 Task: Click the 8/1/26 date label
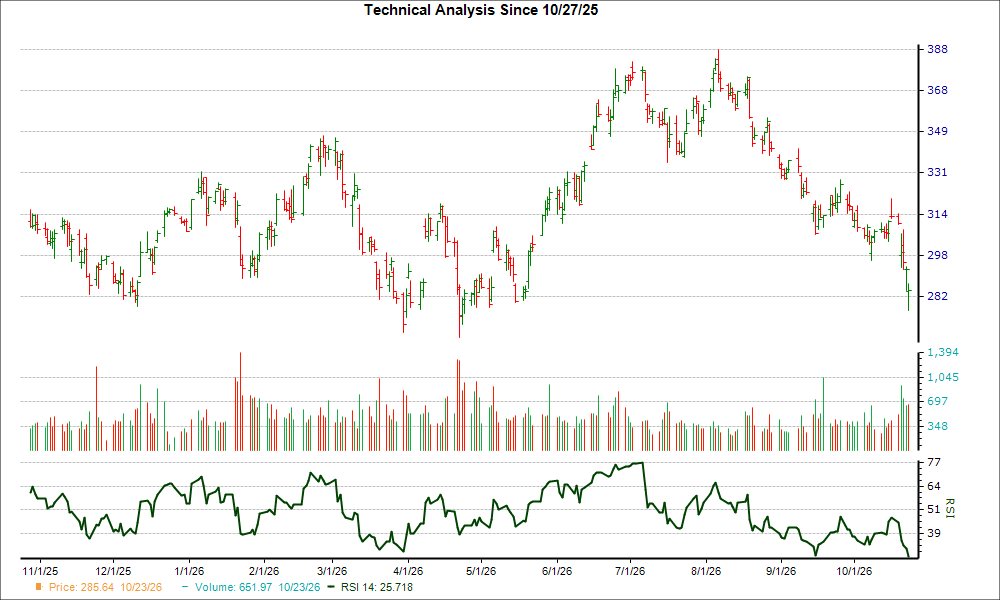[706, 571]
